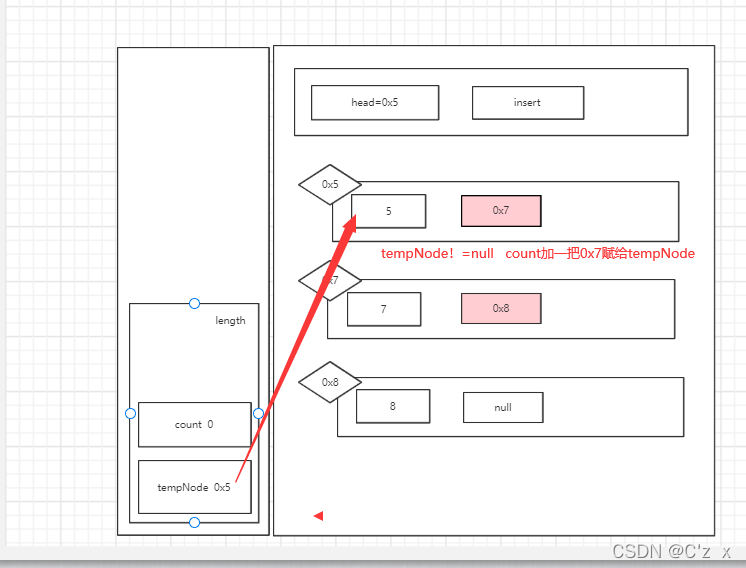Select the pink 0x8 pointer box
This screenshot has width=746, height=568.
(501, 309)
